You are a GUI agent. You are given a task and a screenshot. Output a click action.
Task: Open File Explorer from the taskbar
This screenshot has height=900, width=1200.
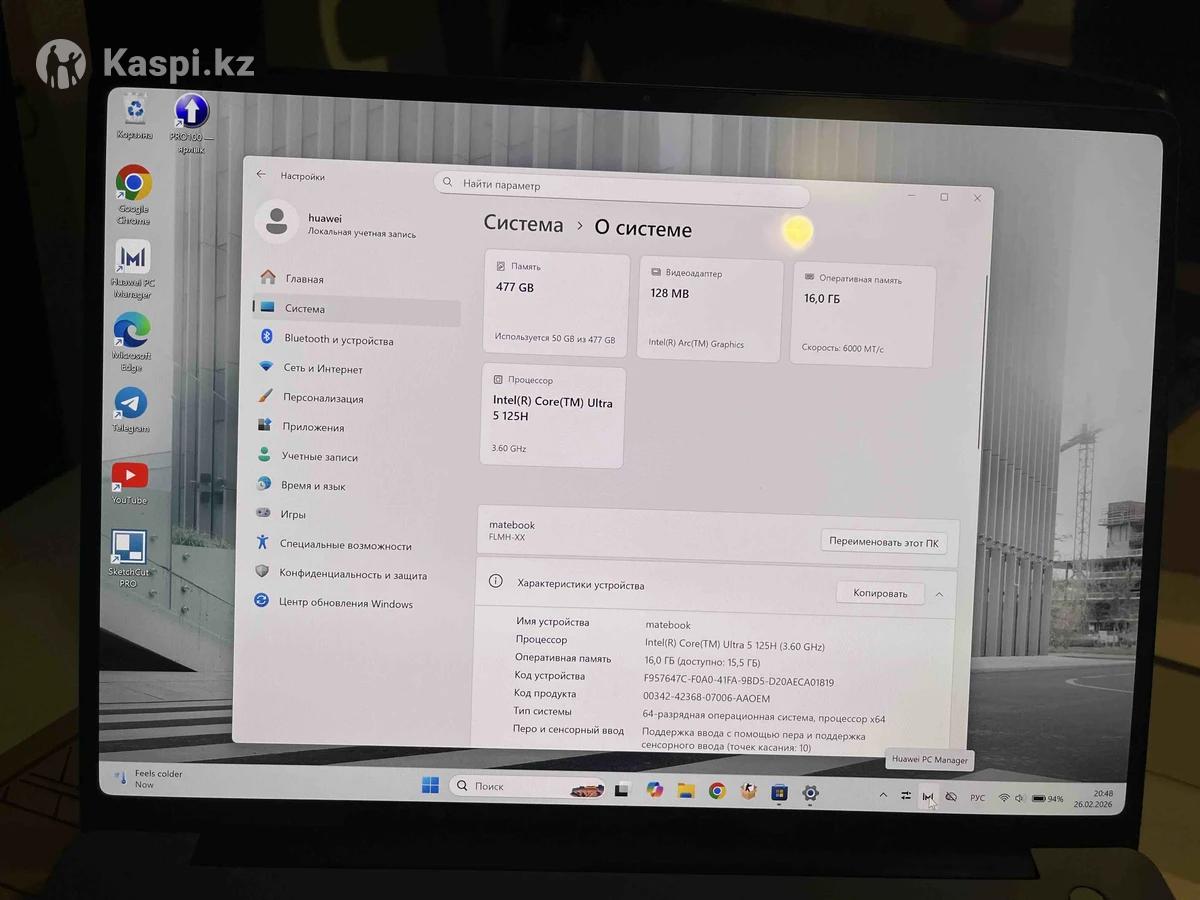point(686,791)
